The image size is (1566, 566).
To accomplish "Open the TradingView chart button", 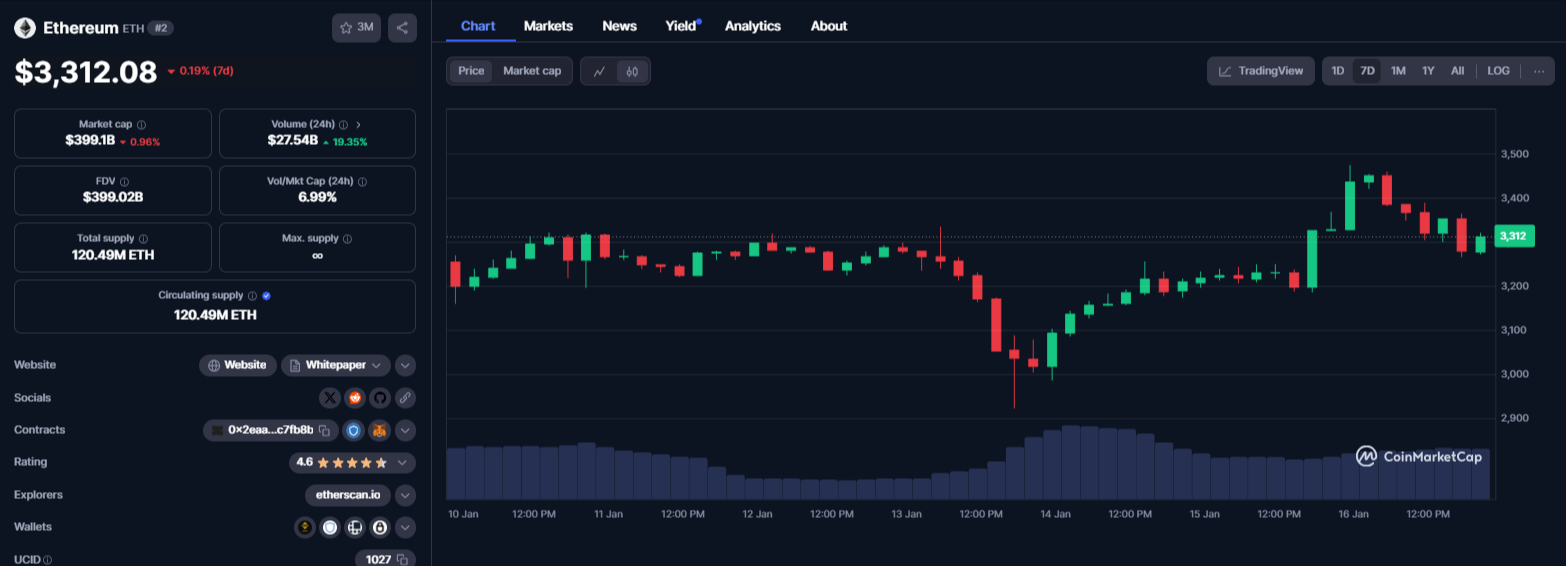I will [x=1261, y=71].
